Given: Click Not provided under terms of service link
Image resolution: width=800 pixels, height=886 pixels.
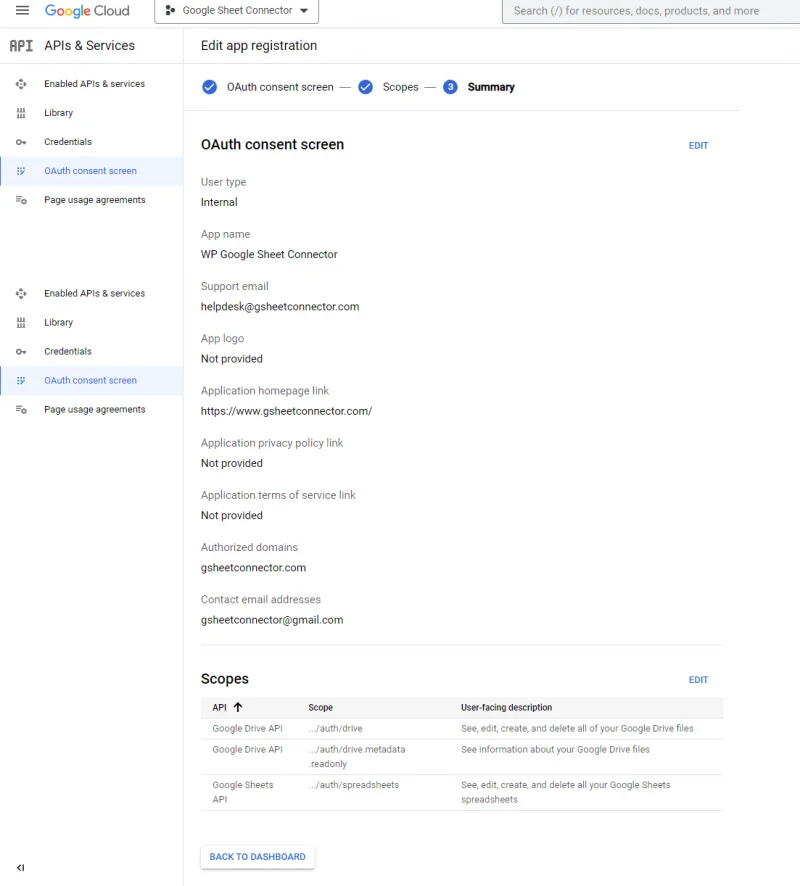Looking at the screenshot, I should pyautogui.click(x=232, y=515).
